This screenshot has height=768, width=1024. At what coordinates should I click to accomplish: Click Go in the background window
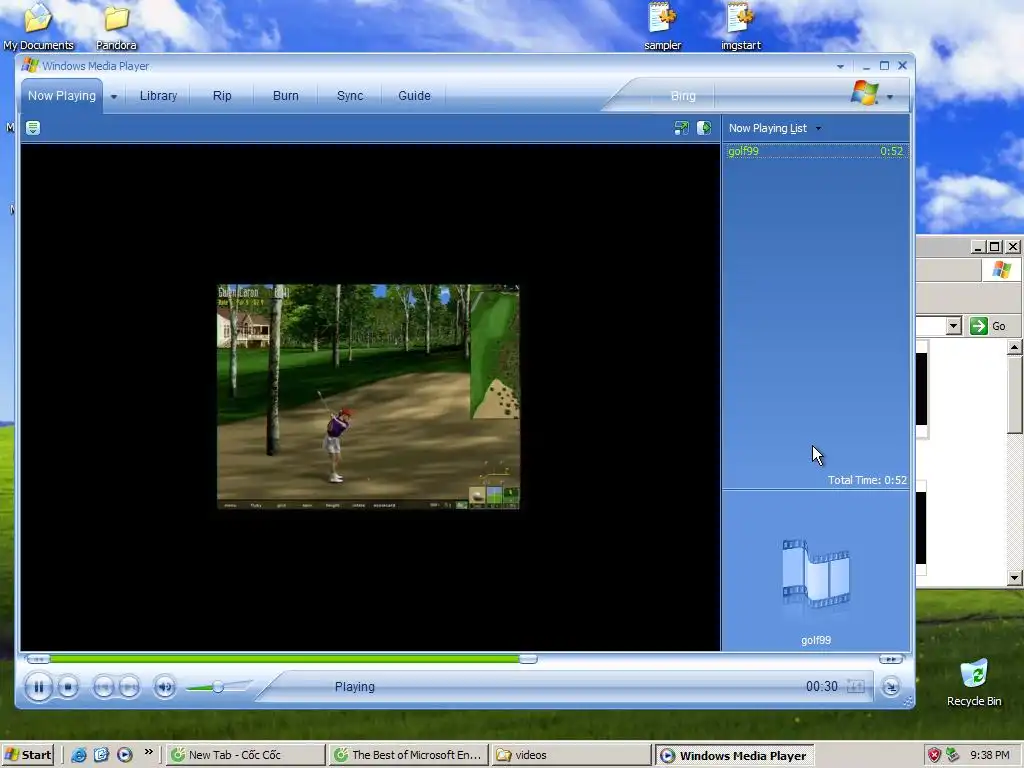(x=989, y=326)
